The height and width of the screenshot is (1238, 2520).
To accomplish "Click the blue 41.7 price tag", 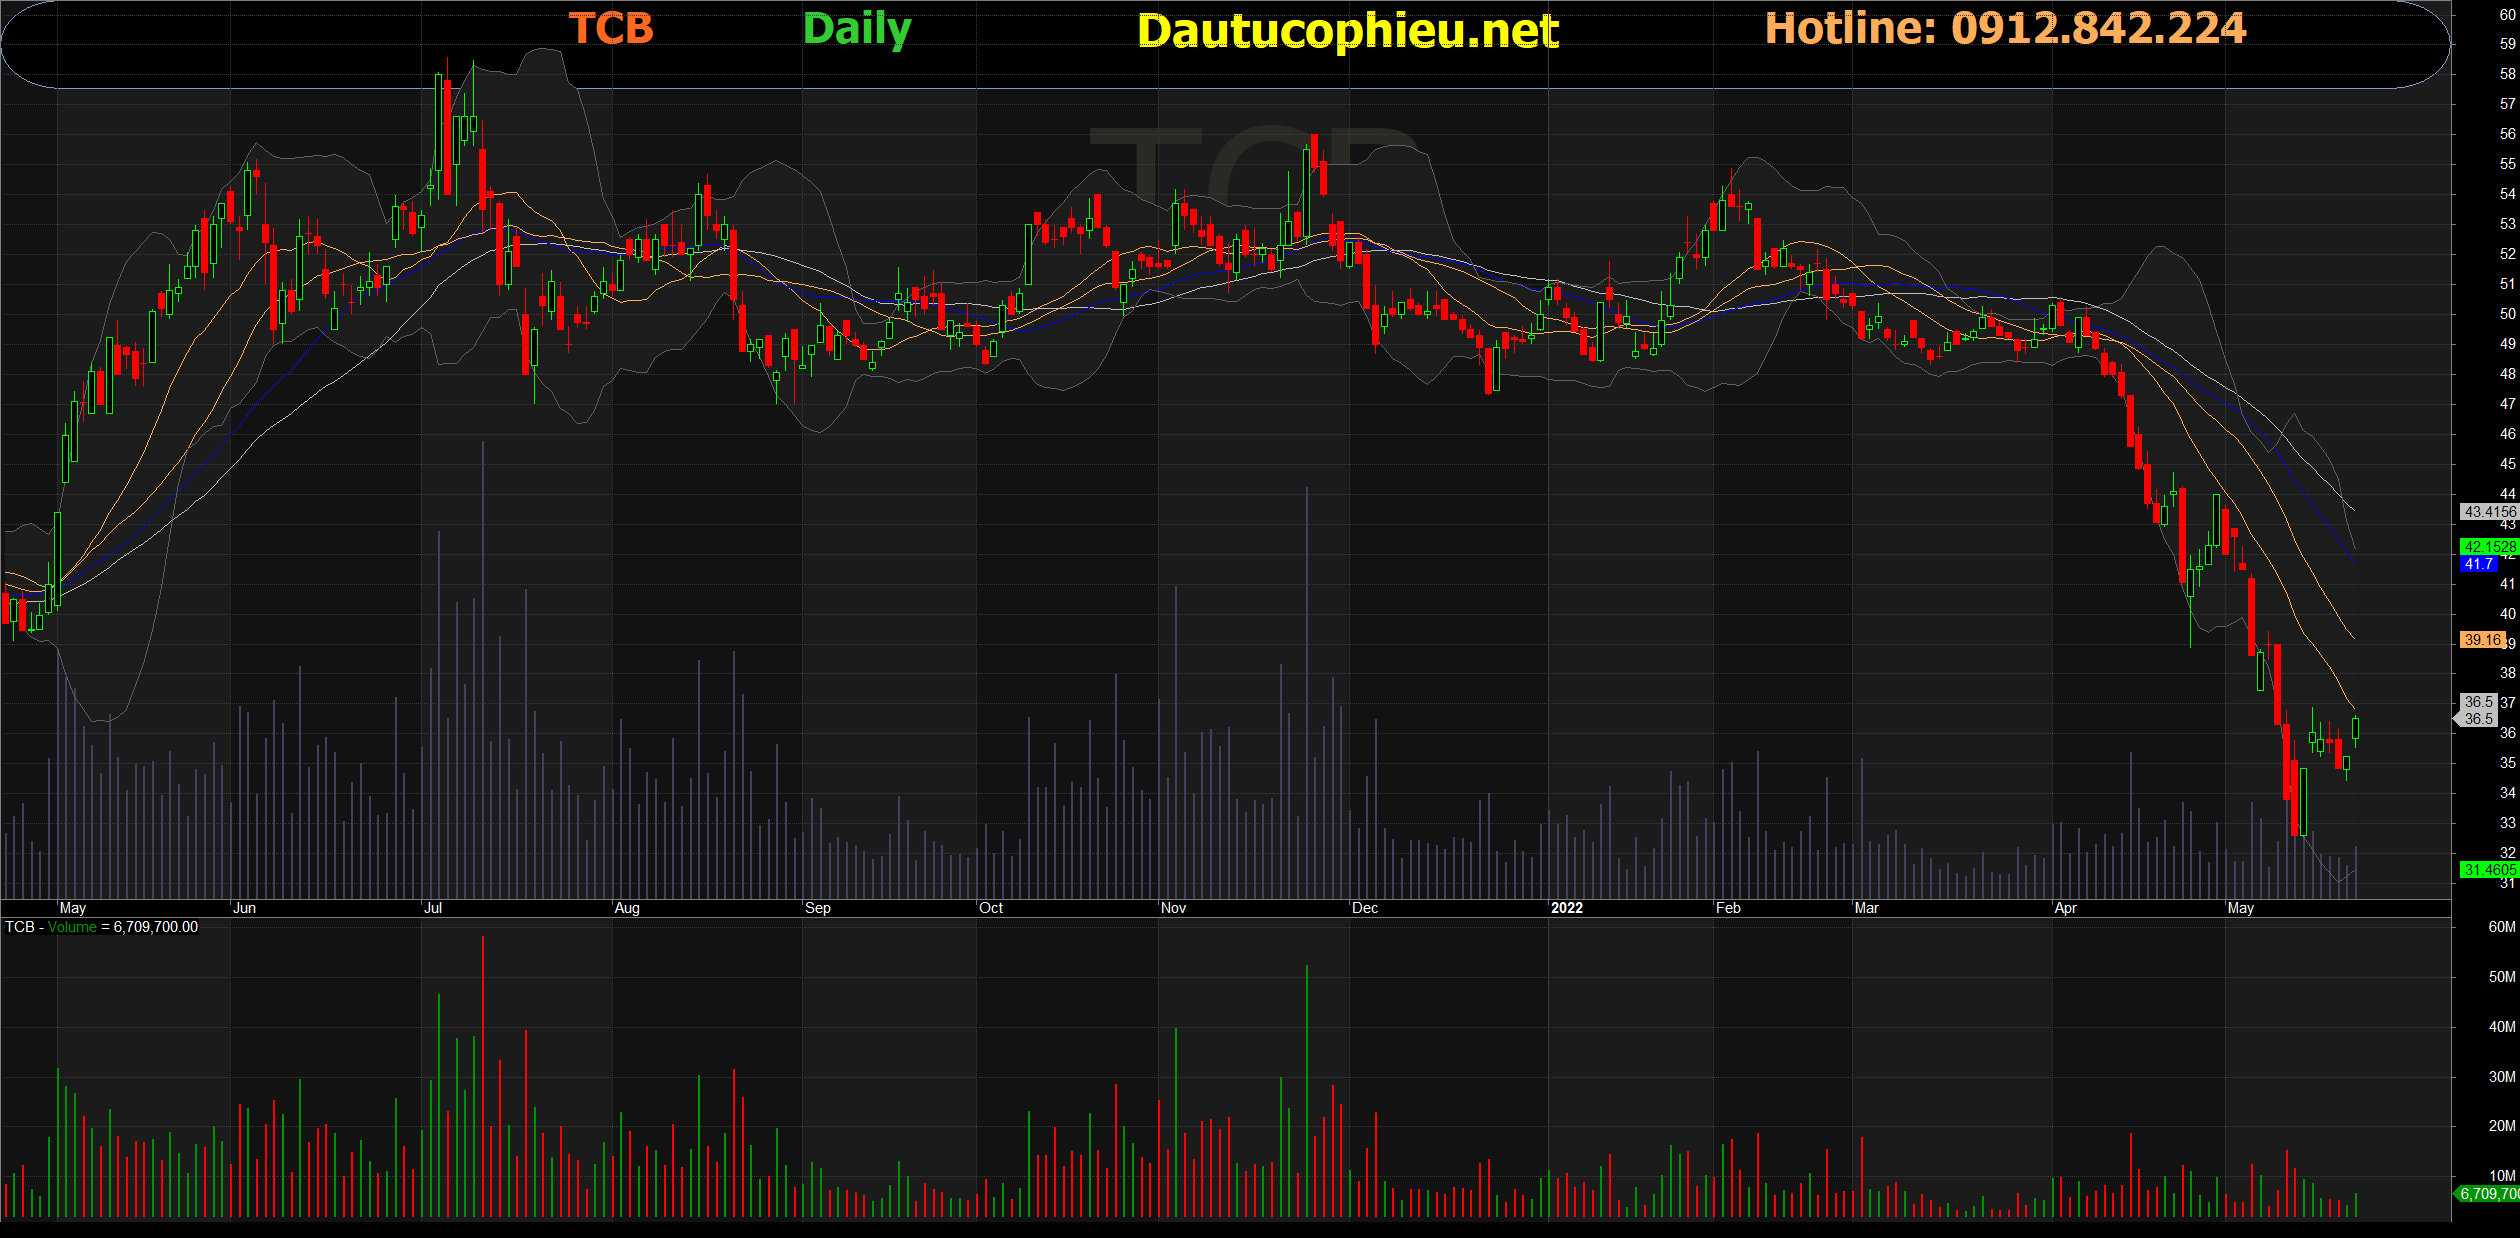I will tap(2478, 564).
